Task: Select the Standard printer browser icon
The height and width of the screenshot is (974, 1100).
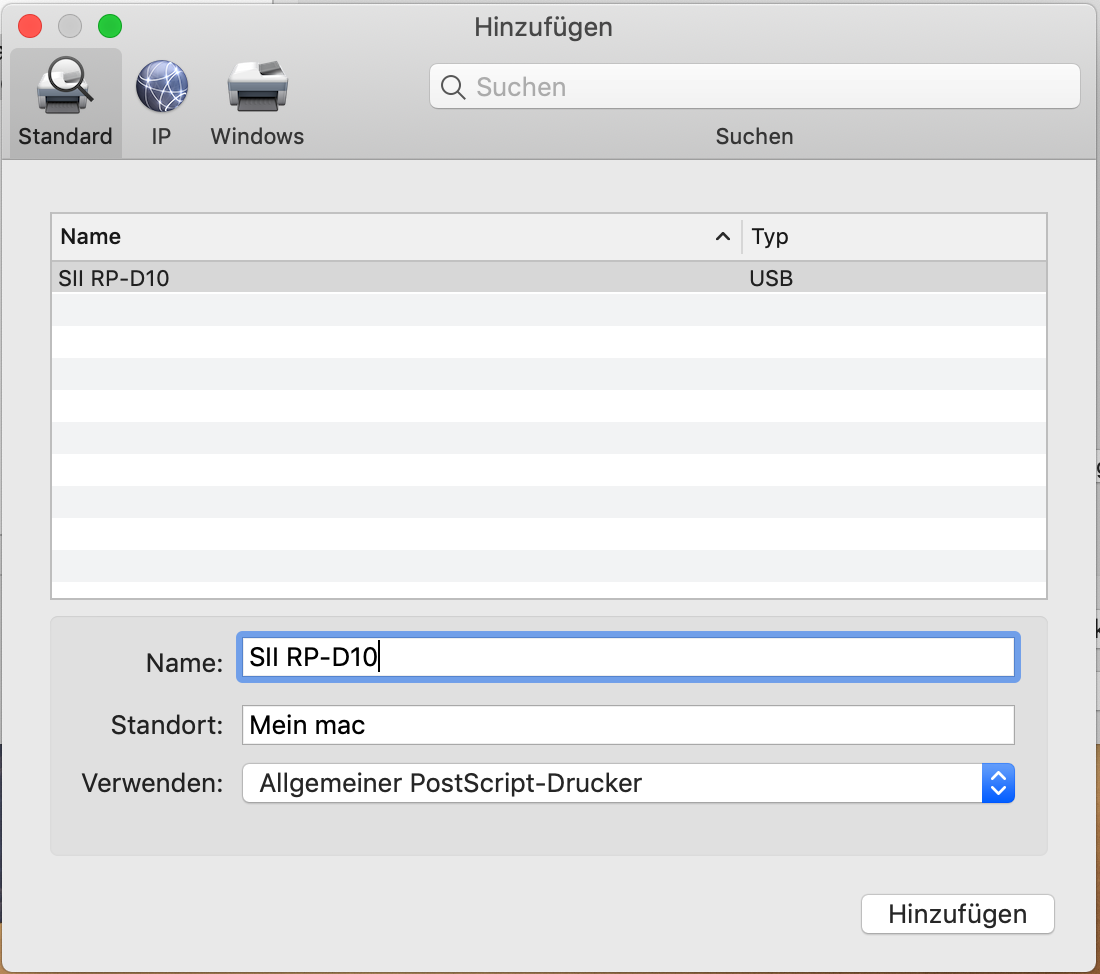Action: (65, 87)
